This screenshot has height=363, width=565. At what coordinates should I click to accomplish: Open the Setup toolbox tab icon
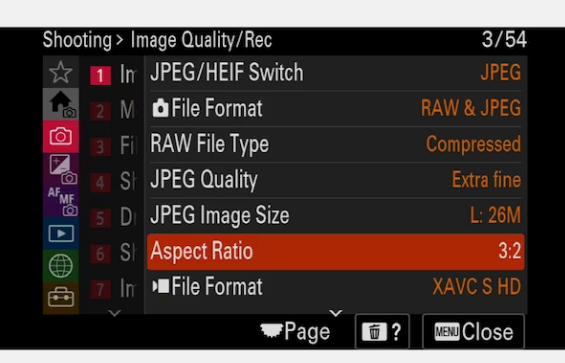61,298
